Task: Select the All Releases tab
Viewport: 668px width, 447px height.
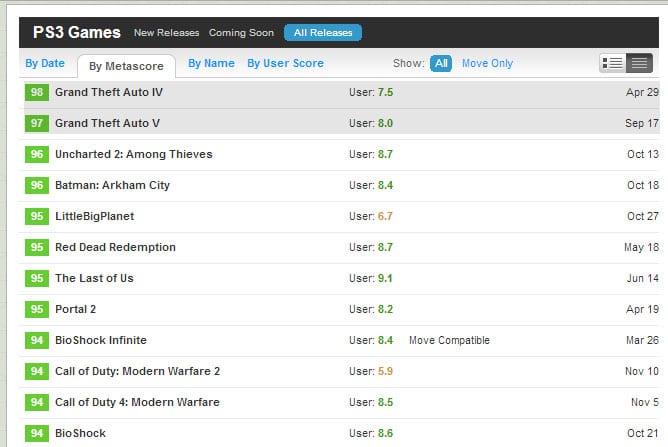Action: click(323, 33)
